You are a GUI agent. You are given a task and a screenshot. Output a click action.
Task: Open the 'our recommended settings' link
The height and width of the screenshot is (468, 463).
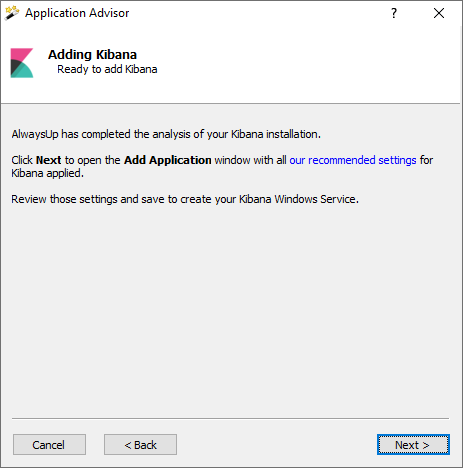(x=353, y=160)
